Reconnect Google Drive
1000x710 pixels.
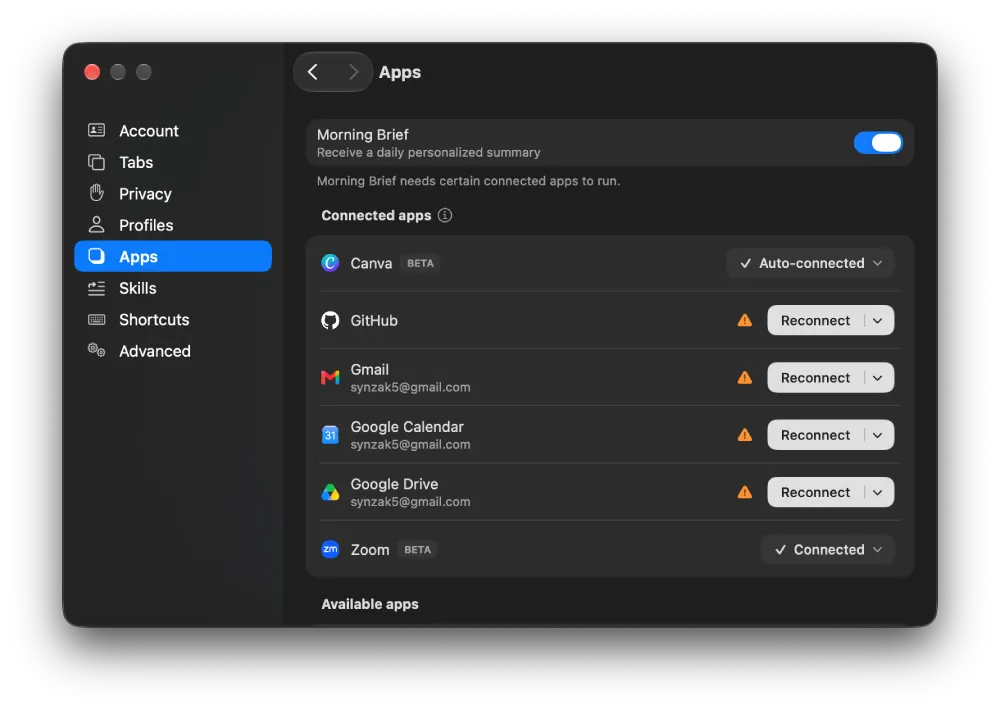tap(815, 492)
